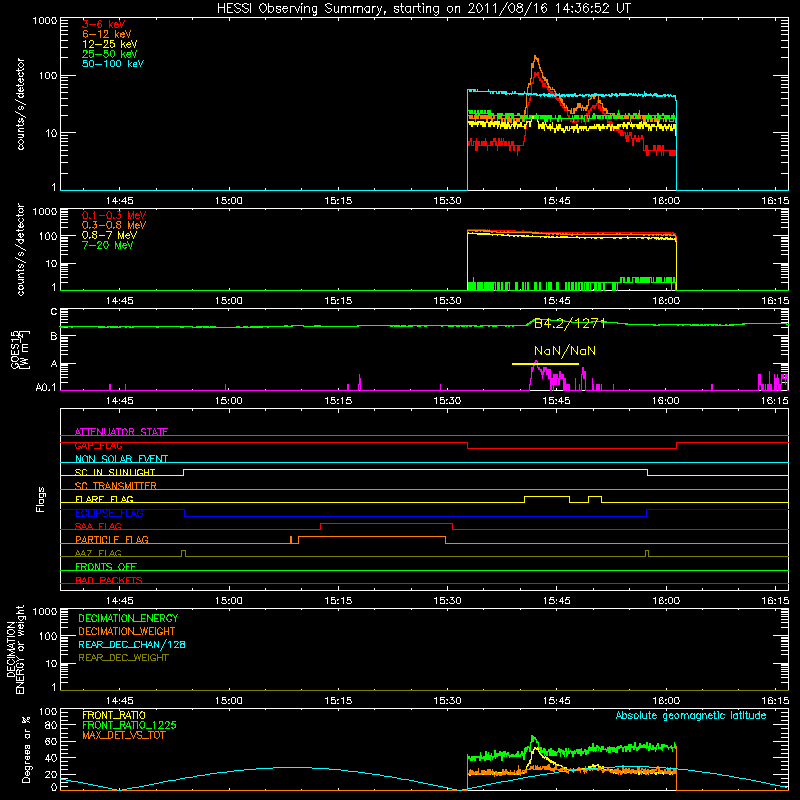Click the 15:45 tick label under top panel
Image resolution: width=800 pixels, height=800 pixels.
click(x=556, y=201)
